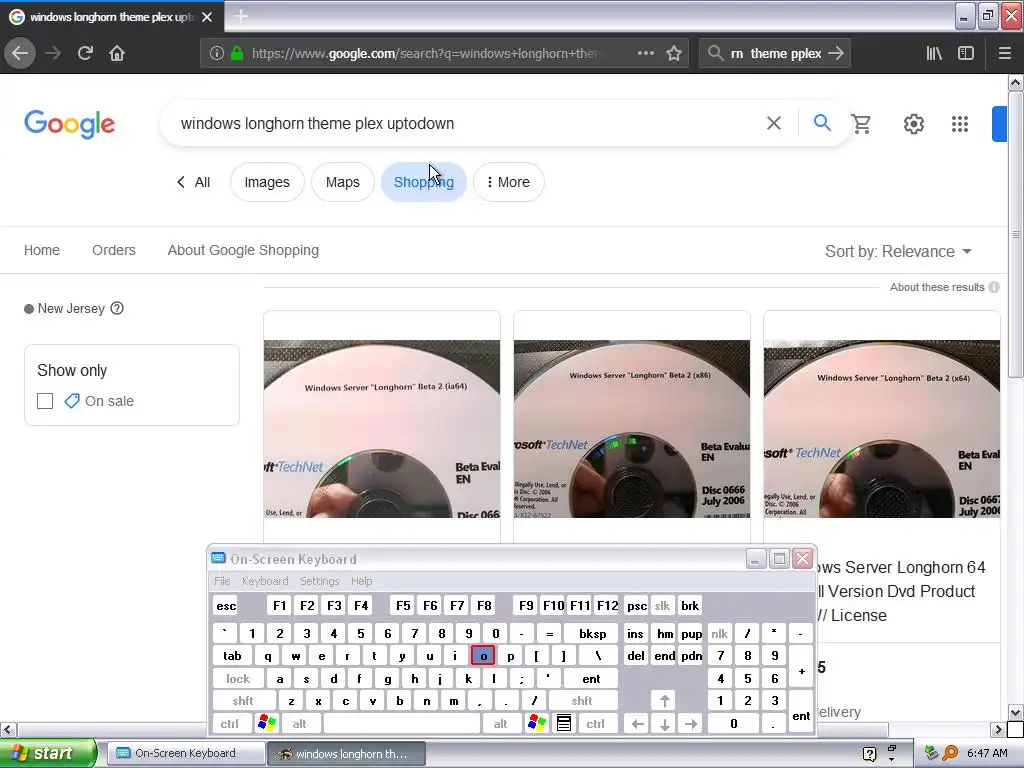
Task: Switch to the Images tab
Action: pyautogui.click(x=267, y=182)
